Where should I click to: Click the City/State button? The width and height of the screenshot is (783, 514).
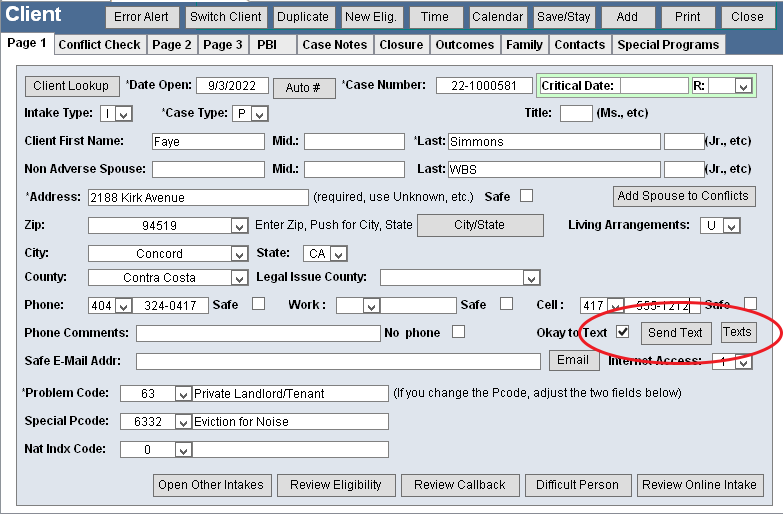click(480, 225)
